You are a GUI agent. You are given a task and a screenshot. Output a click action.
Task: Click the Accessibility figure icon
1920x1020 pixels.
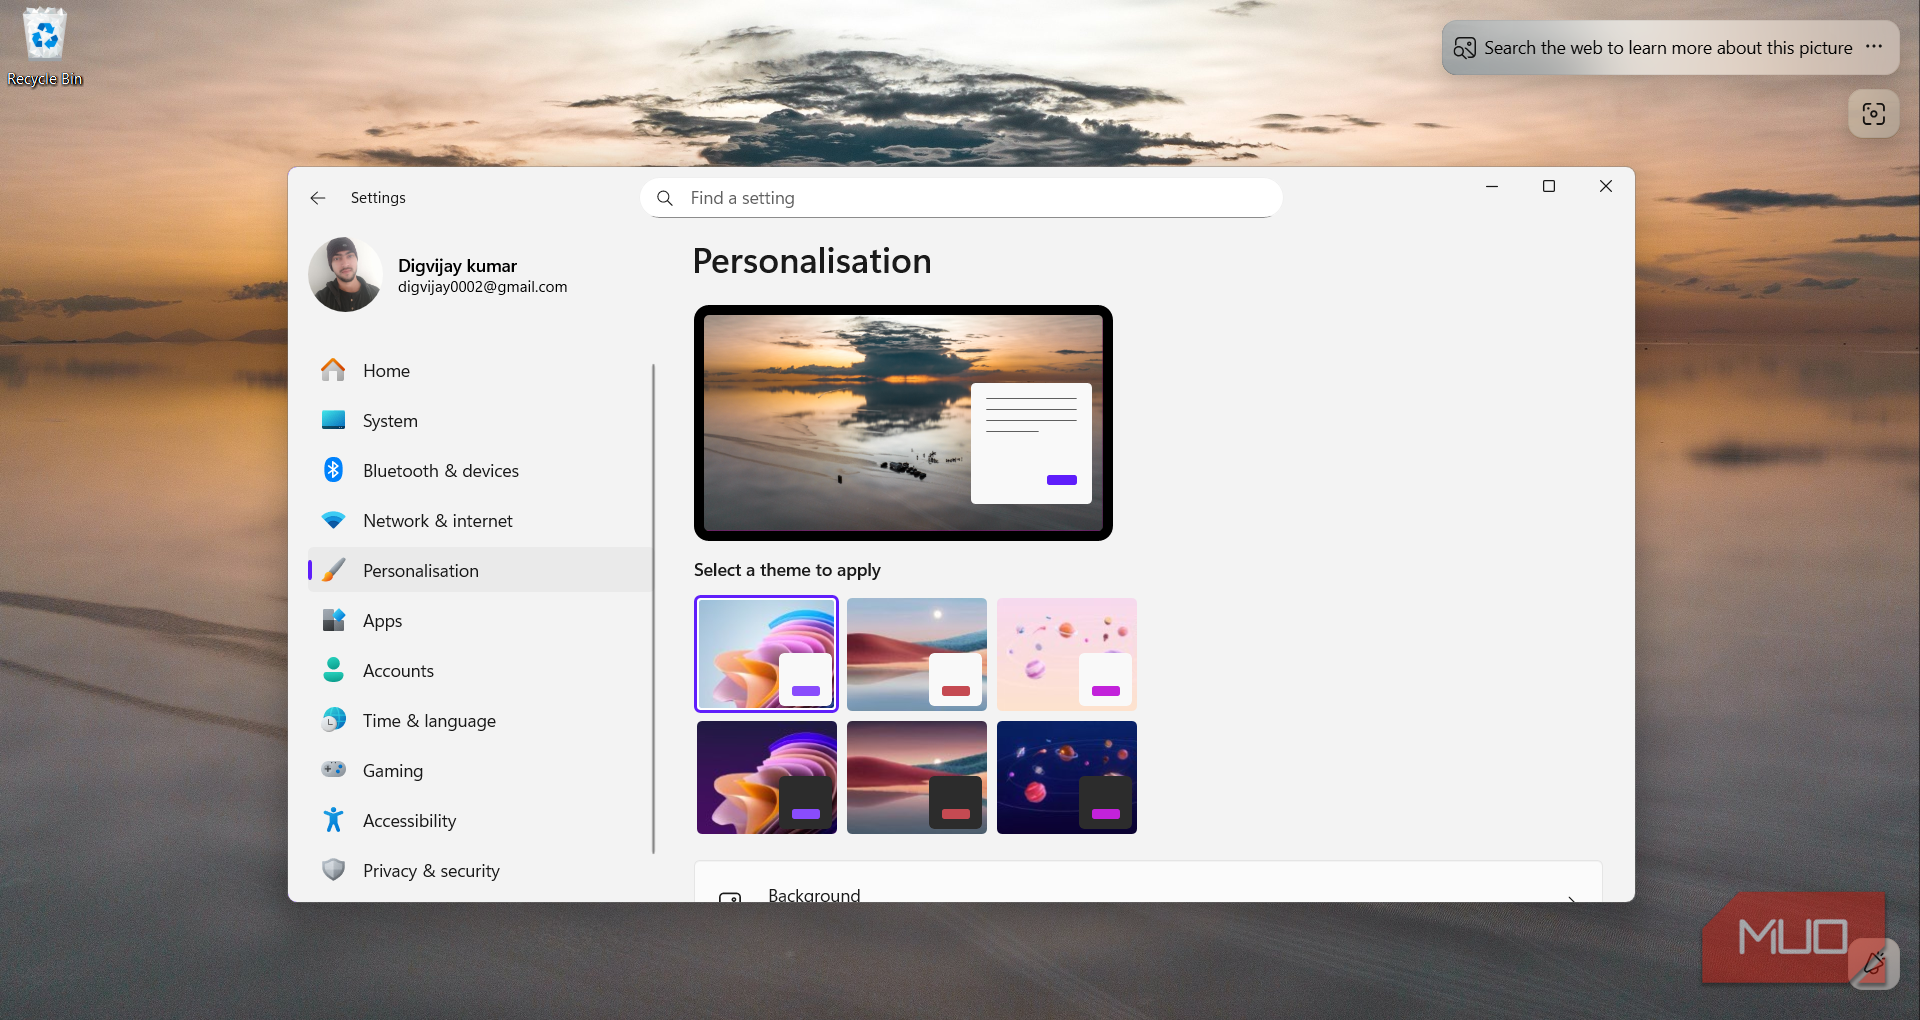tap(333, 821)
